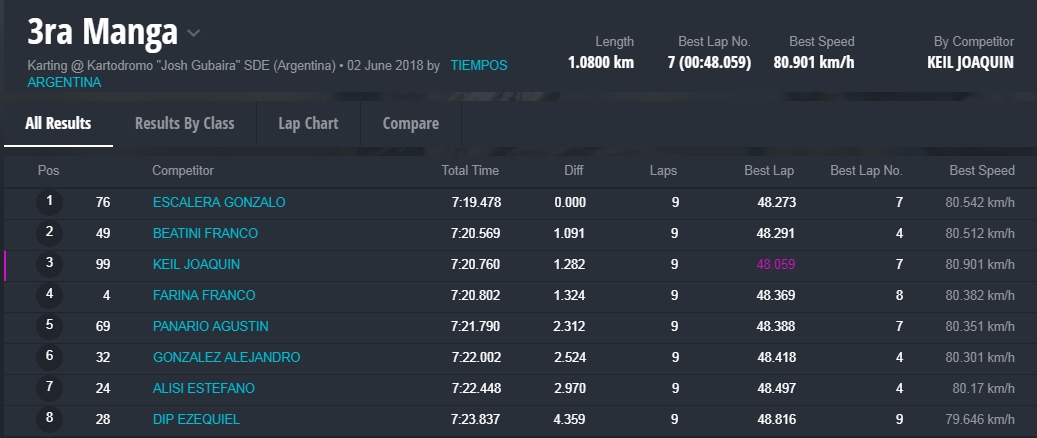
Task: Switch to the Lap Chart tab
Action: coord(308,124)
